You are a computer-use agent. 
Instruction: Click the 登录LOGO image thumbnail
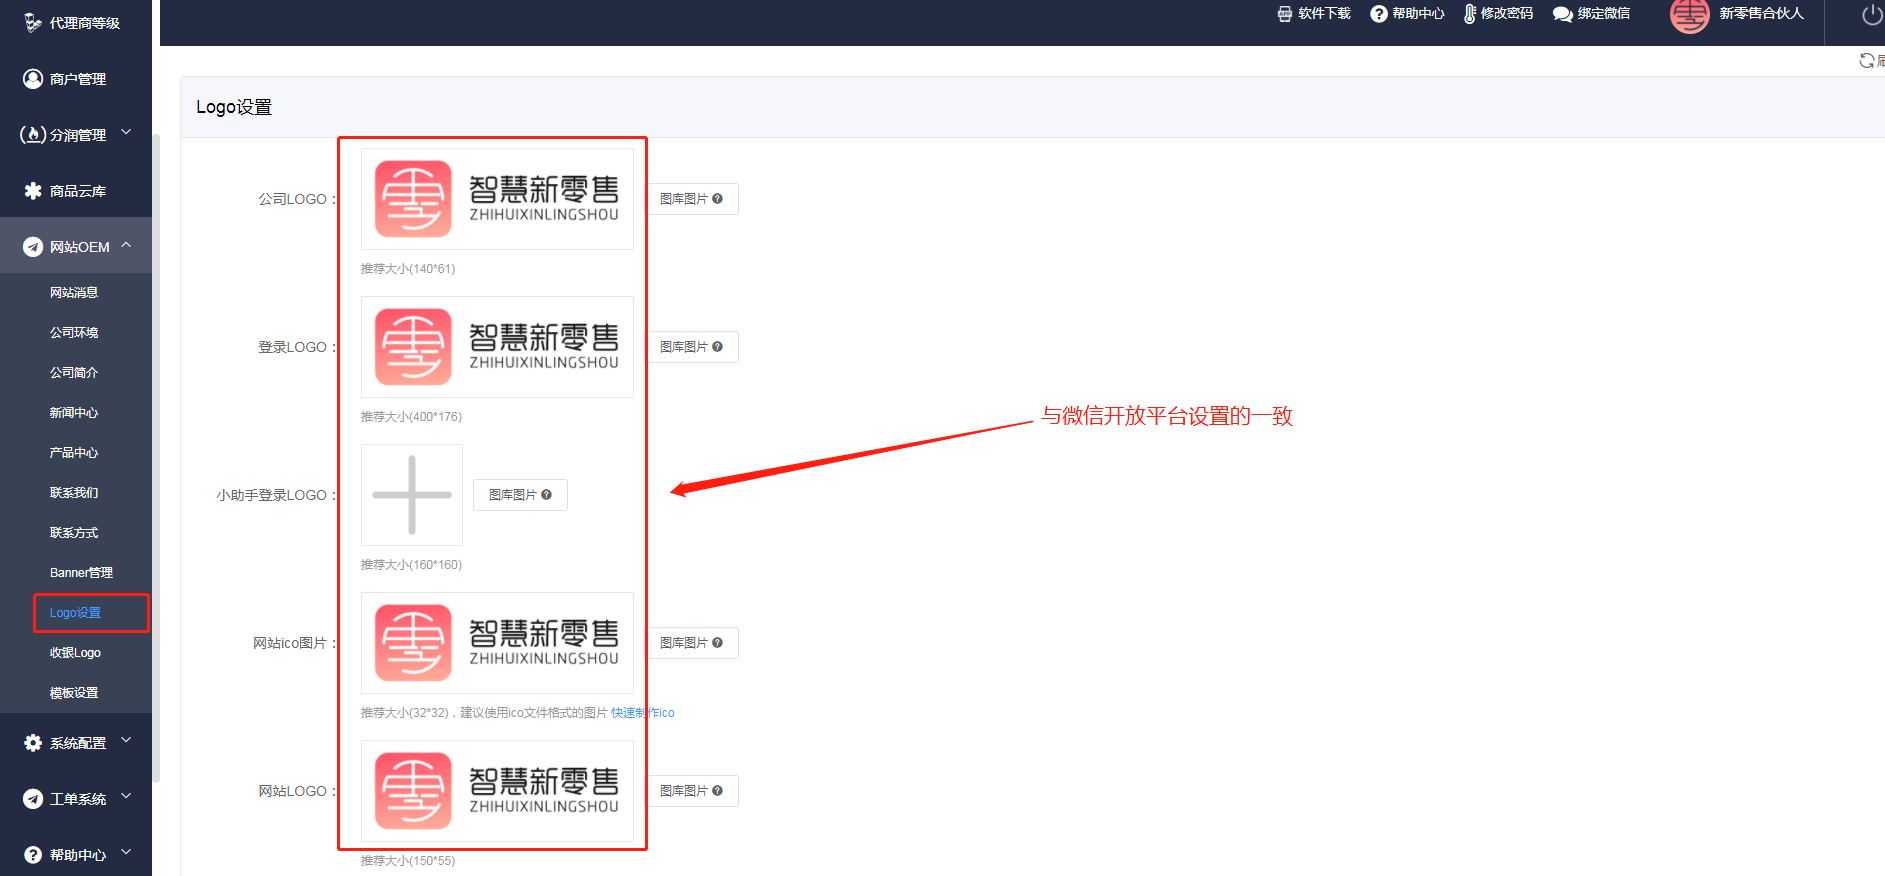[x=497, y=347]
